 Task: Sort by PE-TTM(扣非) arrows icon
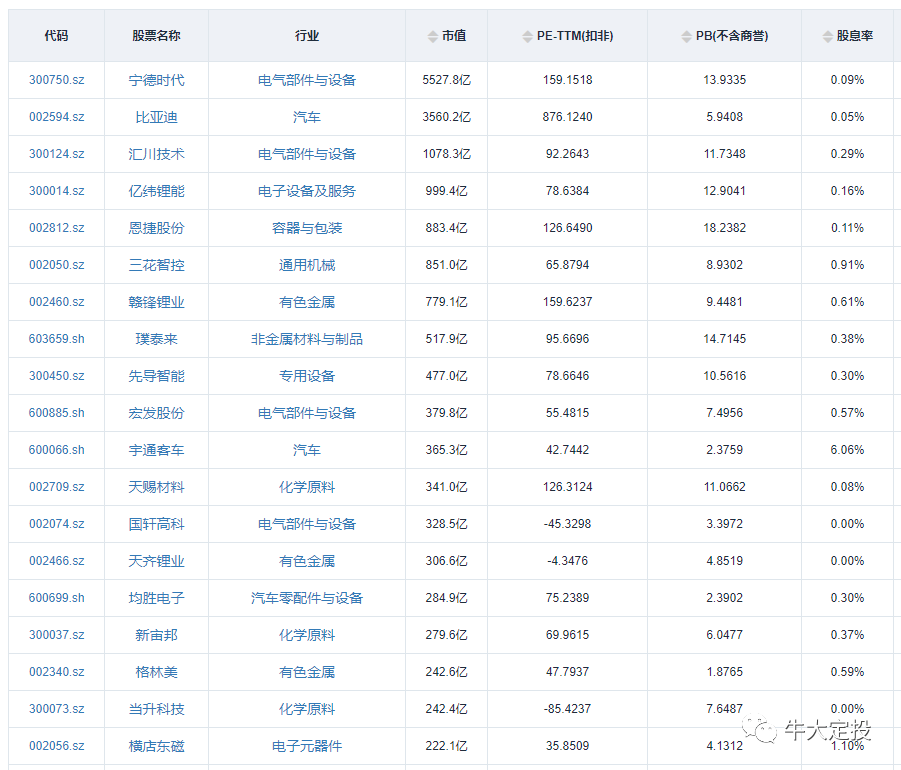coord(527,37)
